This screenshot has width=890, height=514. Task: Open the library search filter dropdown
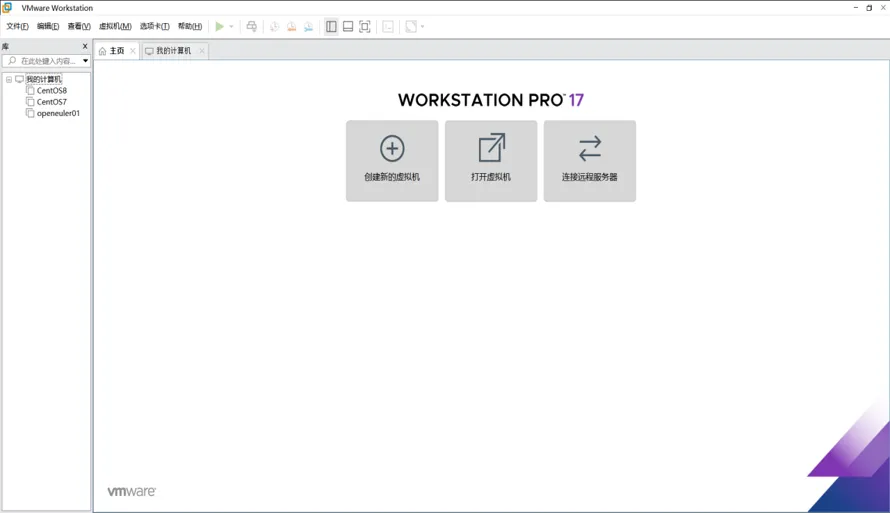[85, 61]
